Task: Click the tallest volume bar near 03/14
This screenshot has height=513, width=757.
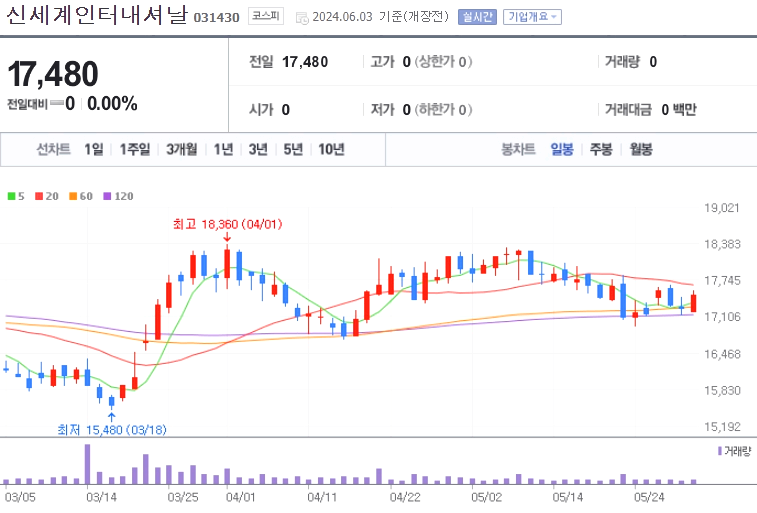Action: point(87,464)
